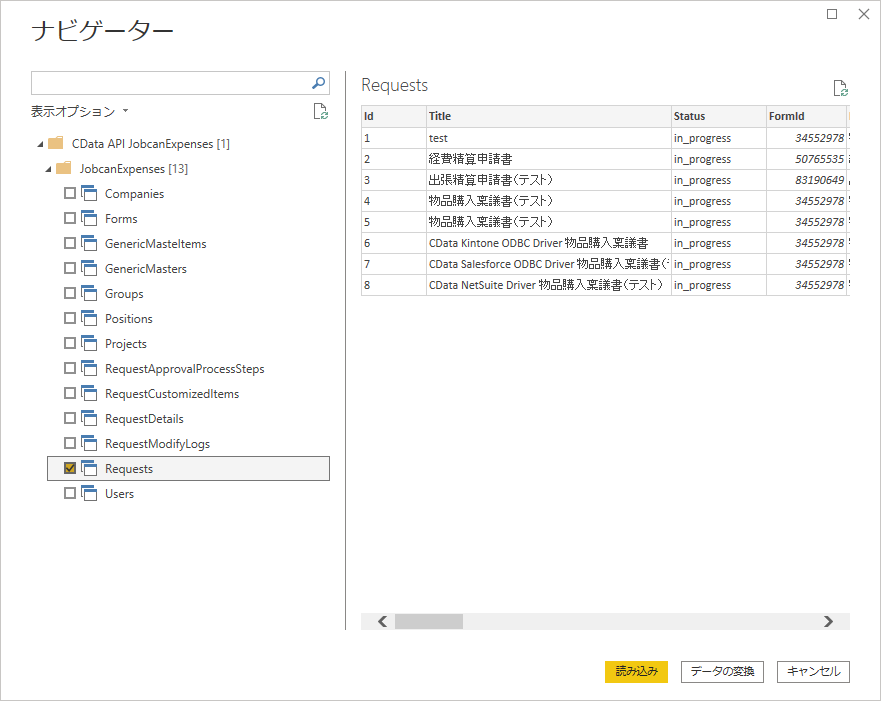
Task: Select the GenericMasters tree item
Action: pyautogui.click(x=146, y=268)
